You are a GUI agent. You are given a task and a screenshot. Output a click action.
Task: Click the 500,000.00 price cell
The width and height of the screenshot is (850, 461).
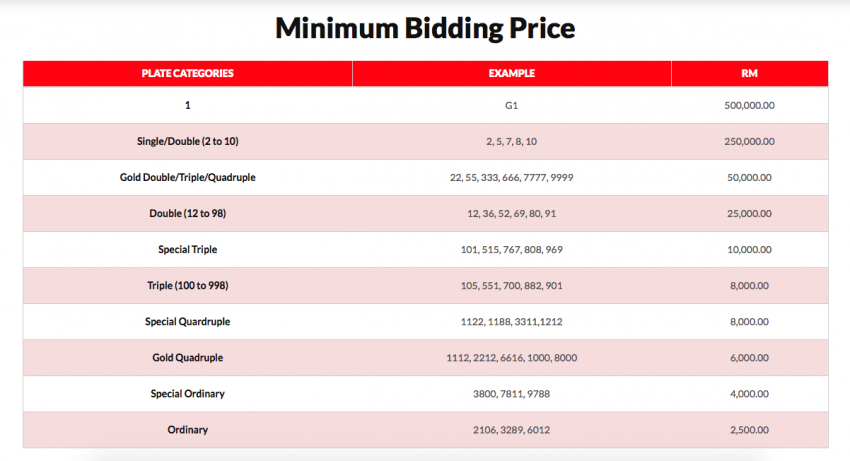(x=749, y=105)
